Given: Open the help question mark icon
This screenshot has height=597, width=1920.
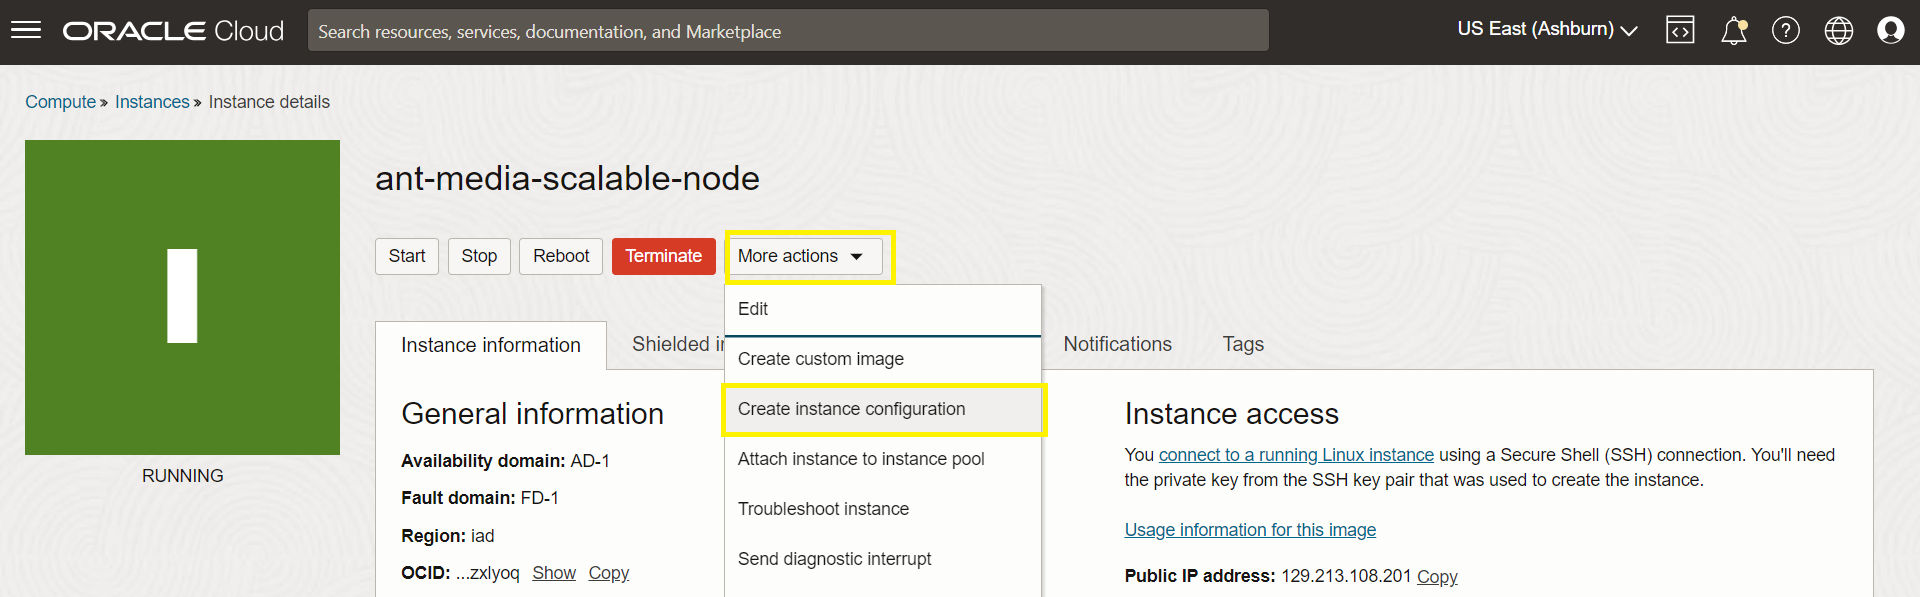Looking at the screenshot, I should pyautogui.click(x=1786, y=30).
